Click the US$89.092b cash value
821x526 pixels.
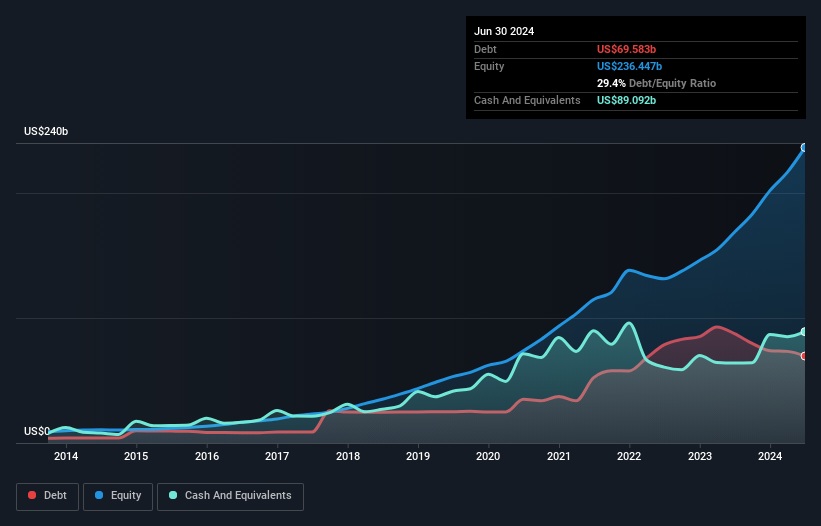tap(626, 100)
